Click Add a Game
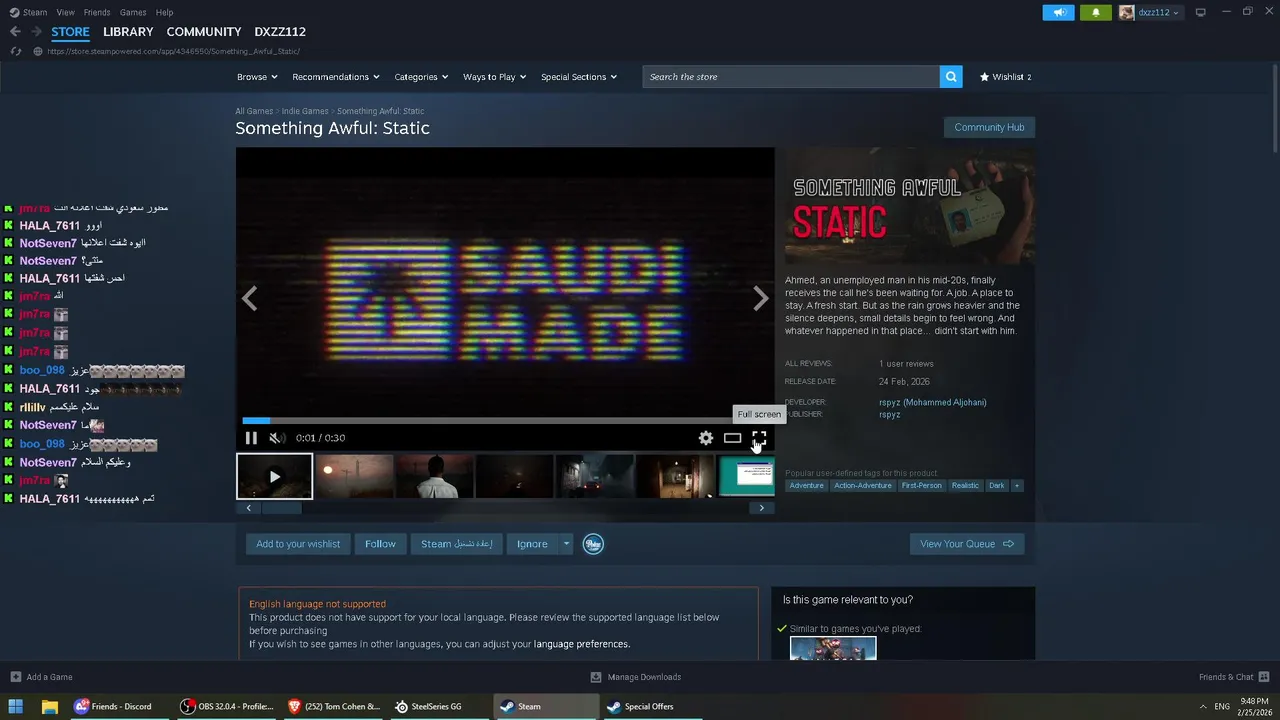Screen dimensions: 1280x720 pyautogui.click(x=41, y=677)
